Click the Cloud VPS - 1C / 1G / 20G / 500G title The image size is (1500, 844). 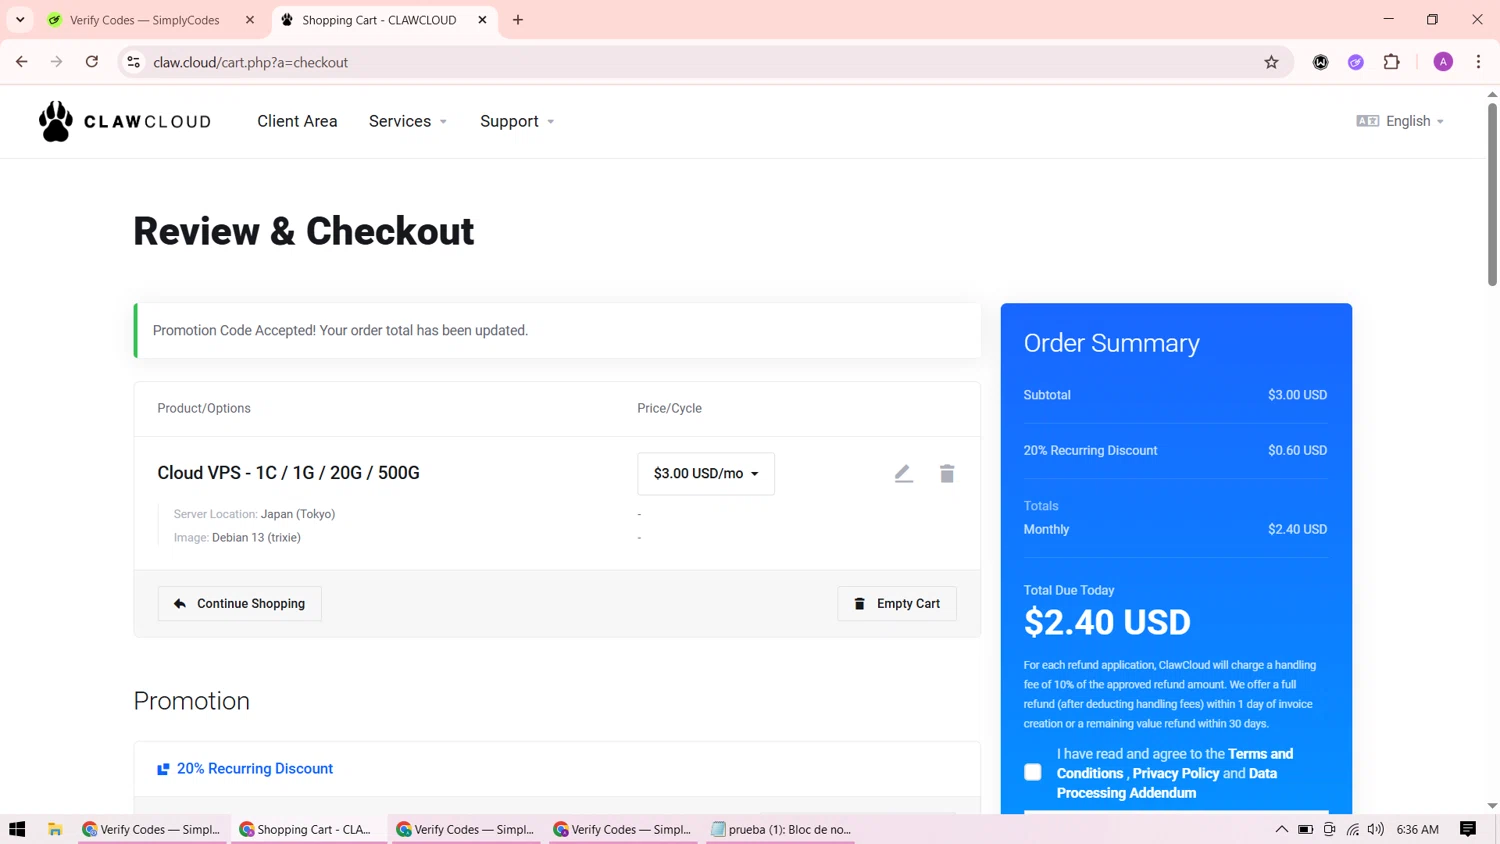(288, 473)
